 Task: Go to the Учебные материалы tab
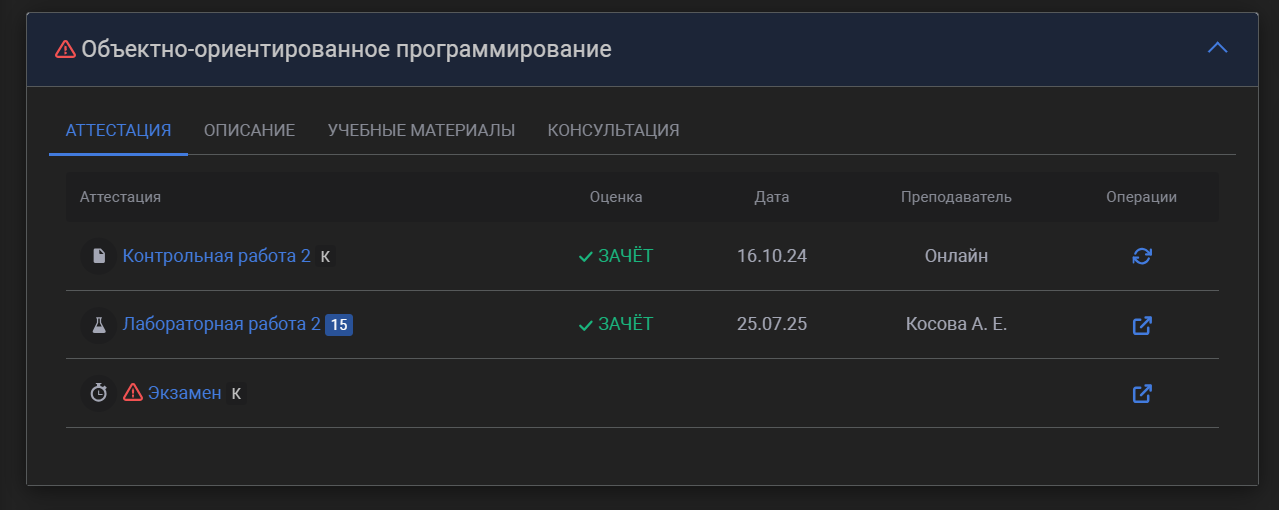point(421,130)
